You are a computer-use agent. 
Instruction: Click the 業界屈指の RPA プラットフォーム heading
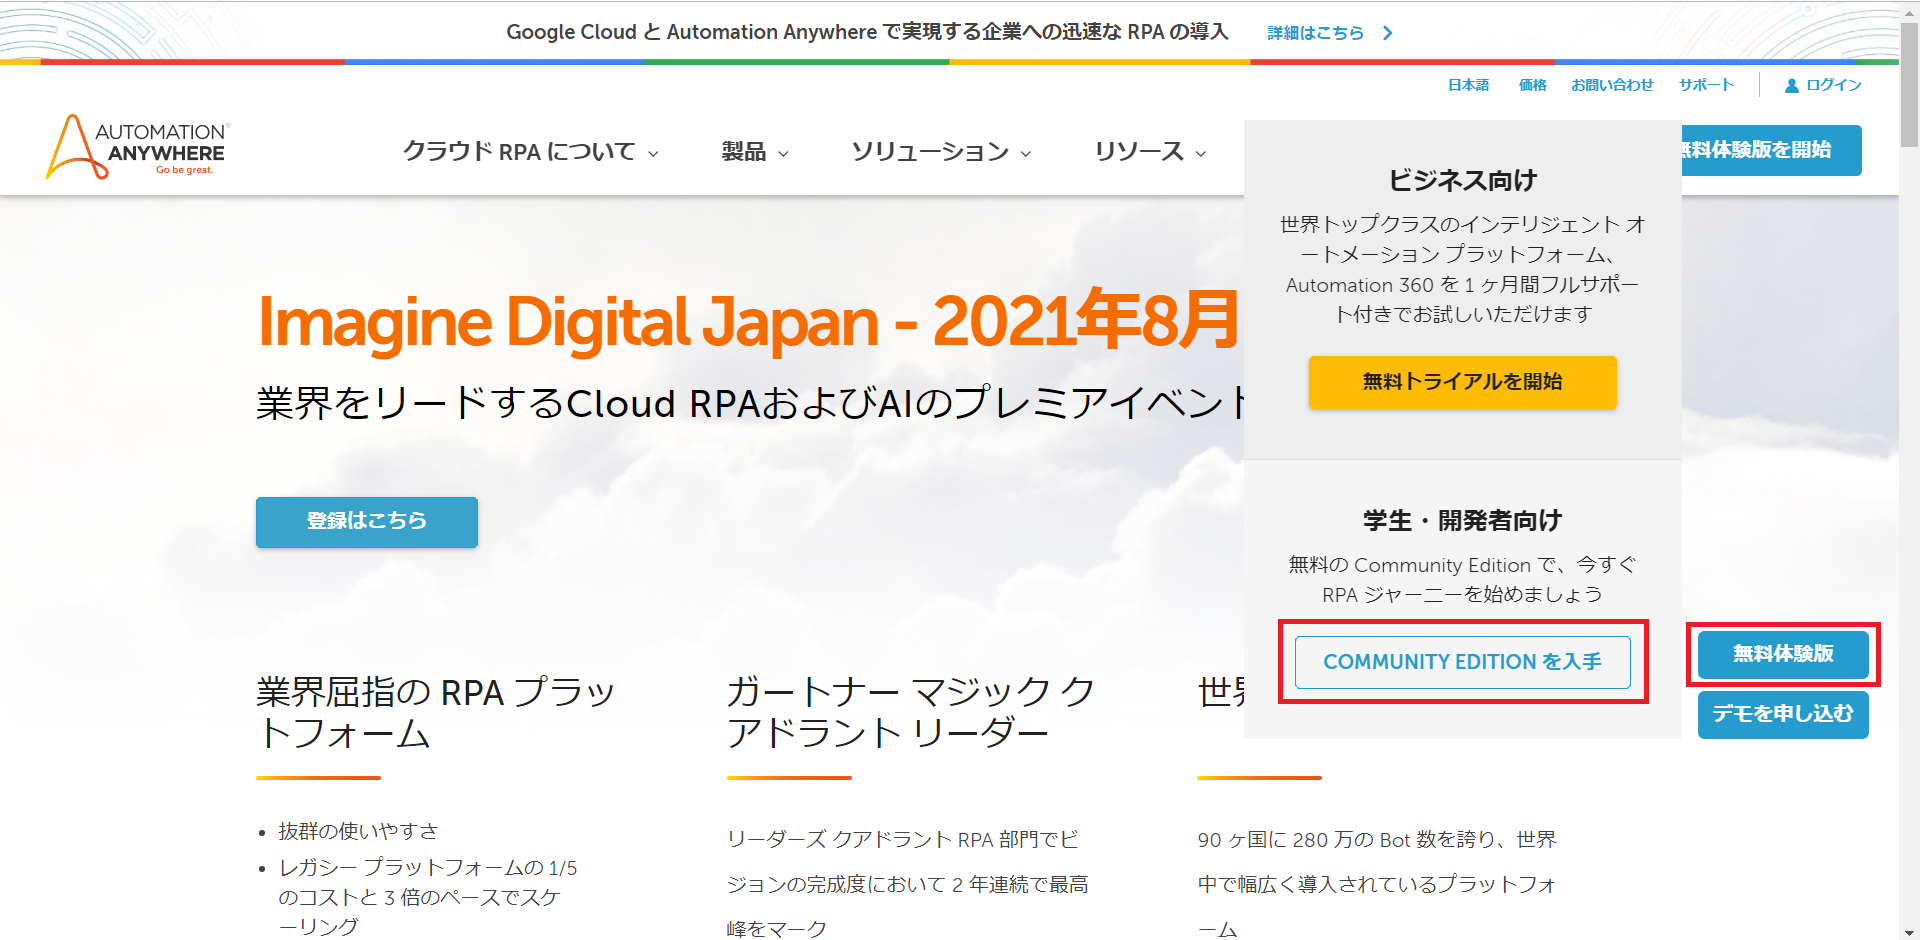[436, 713]
